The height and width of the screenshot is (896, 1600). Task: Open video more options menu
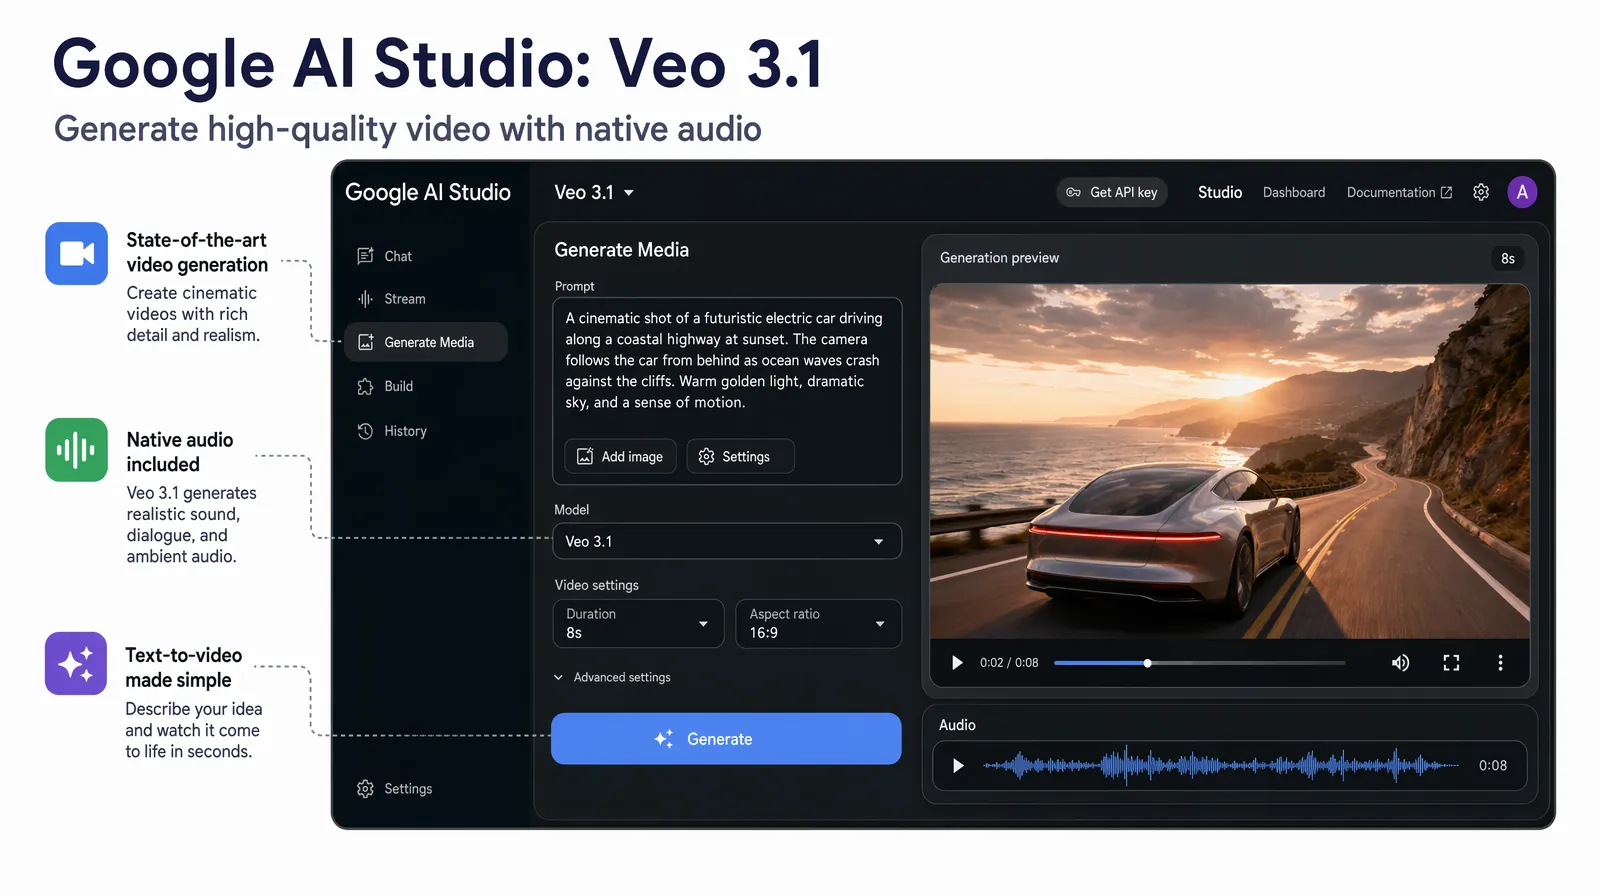tap(1500, 662)
